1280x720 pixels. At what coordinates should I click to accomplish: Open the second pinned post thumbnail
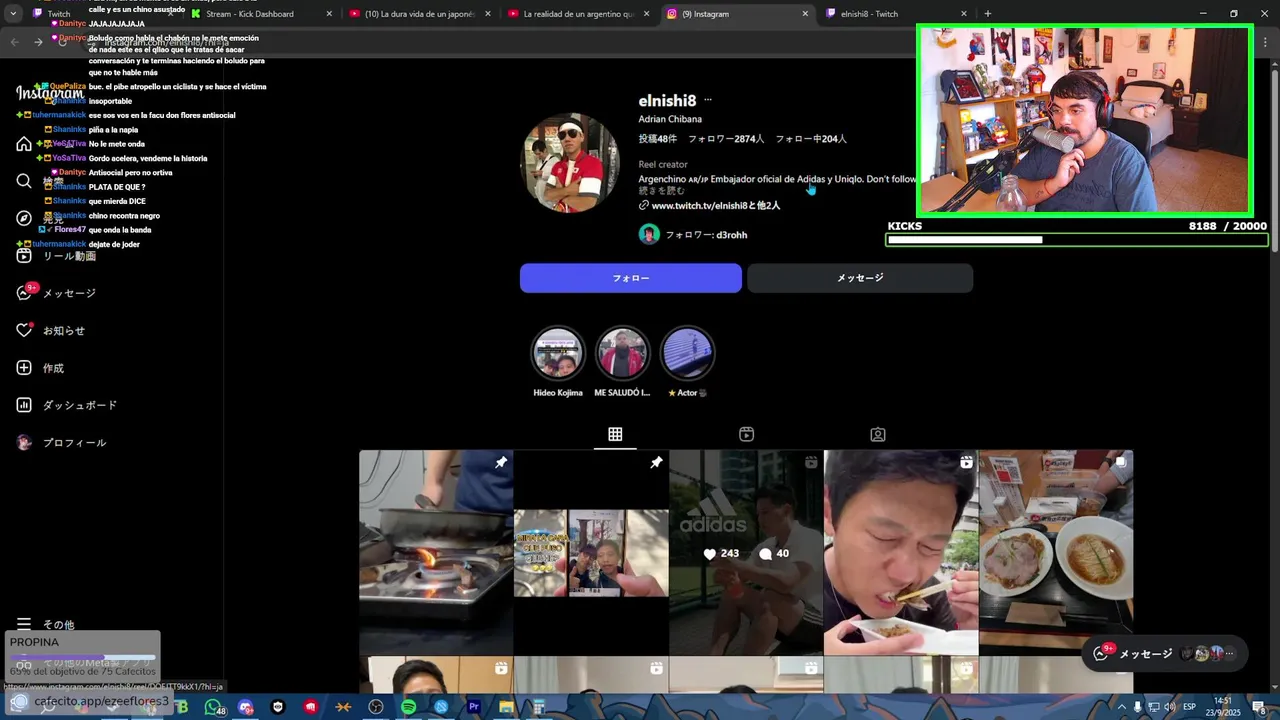point(591,552)
